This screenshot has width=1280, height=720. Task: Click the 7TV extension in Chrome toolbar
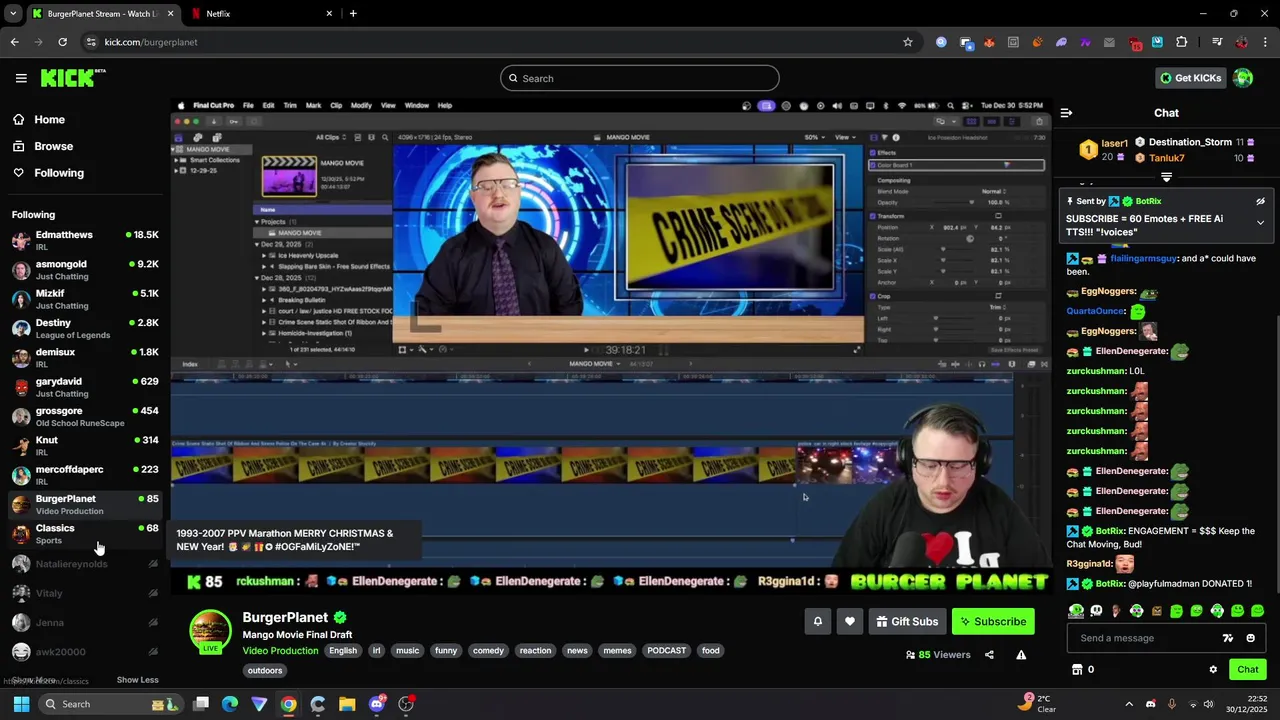click(1085, 42)
